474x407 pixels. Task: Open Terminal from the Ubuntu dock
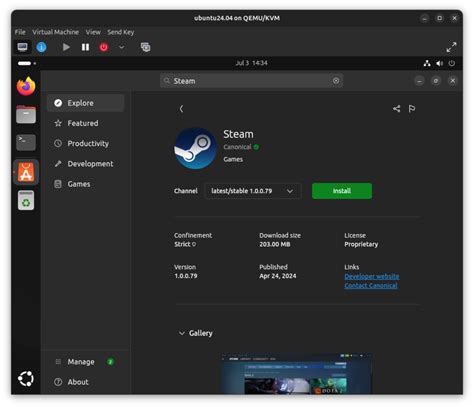coord(26,143)
